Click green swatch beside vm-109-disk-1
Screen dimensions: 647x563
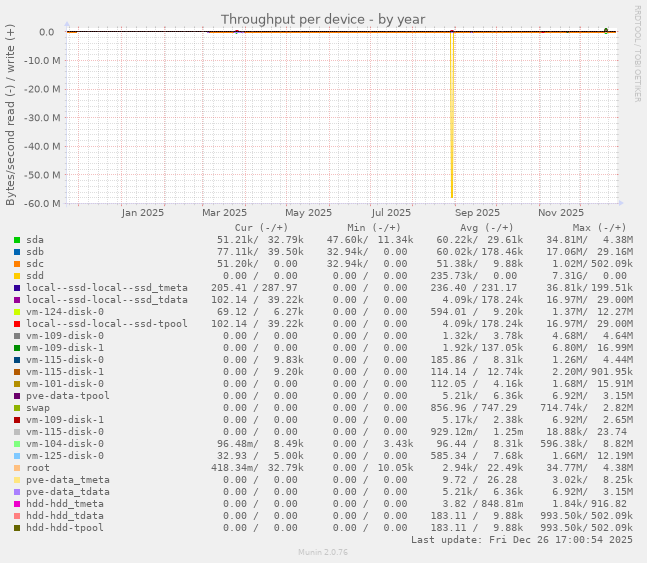[17, 348]
